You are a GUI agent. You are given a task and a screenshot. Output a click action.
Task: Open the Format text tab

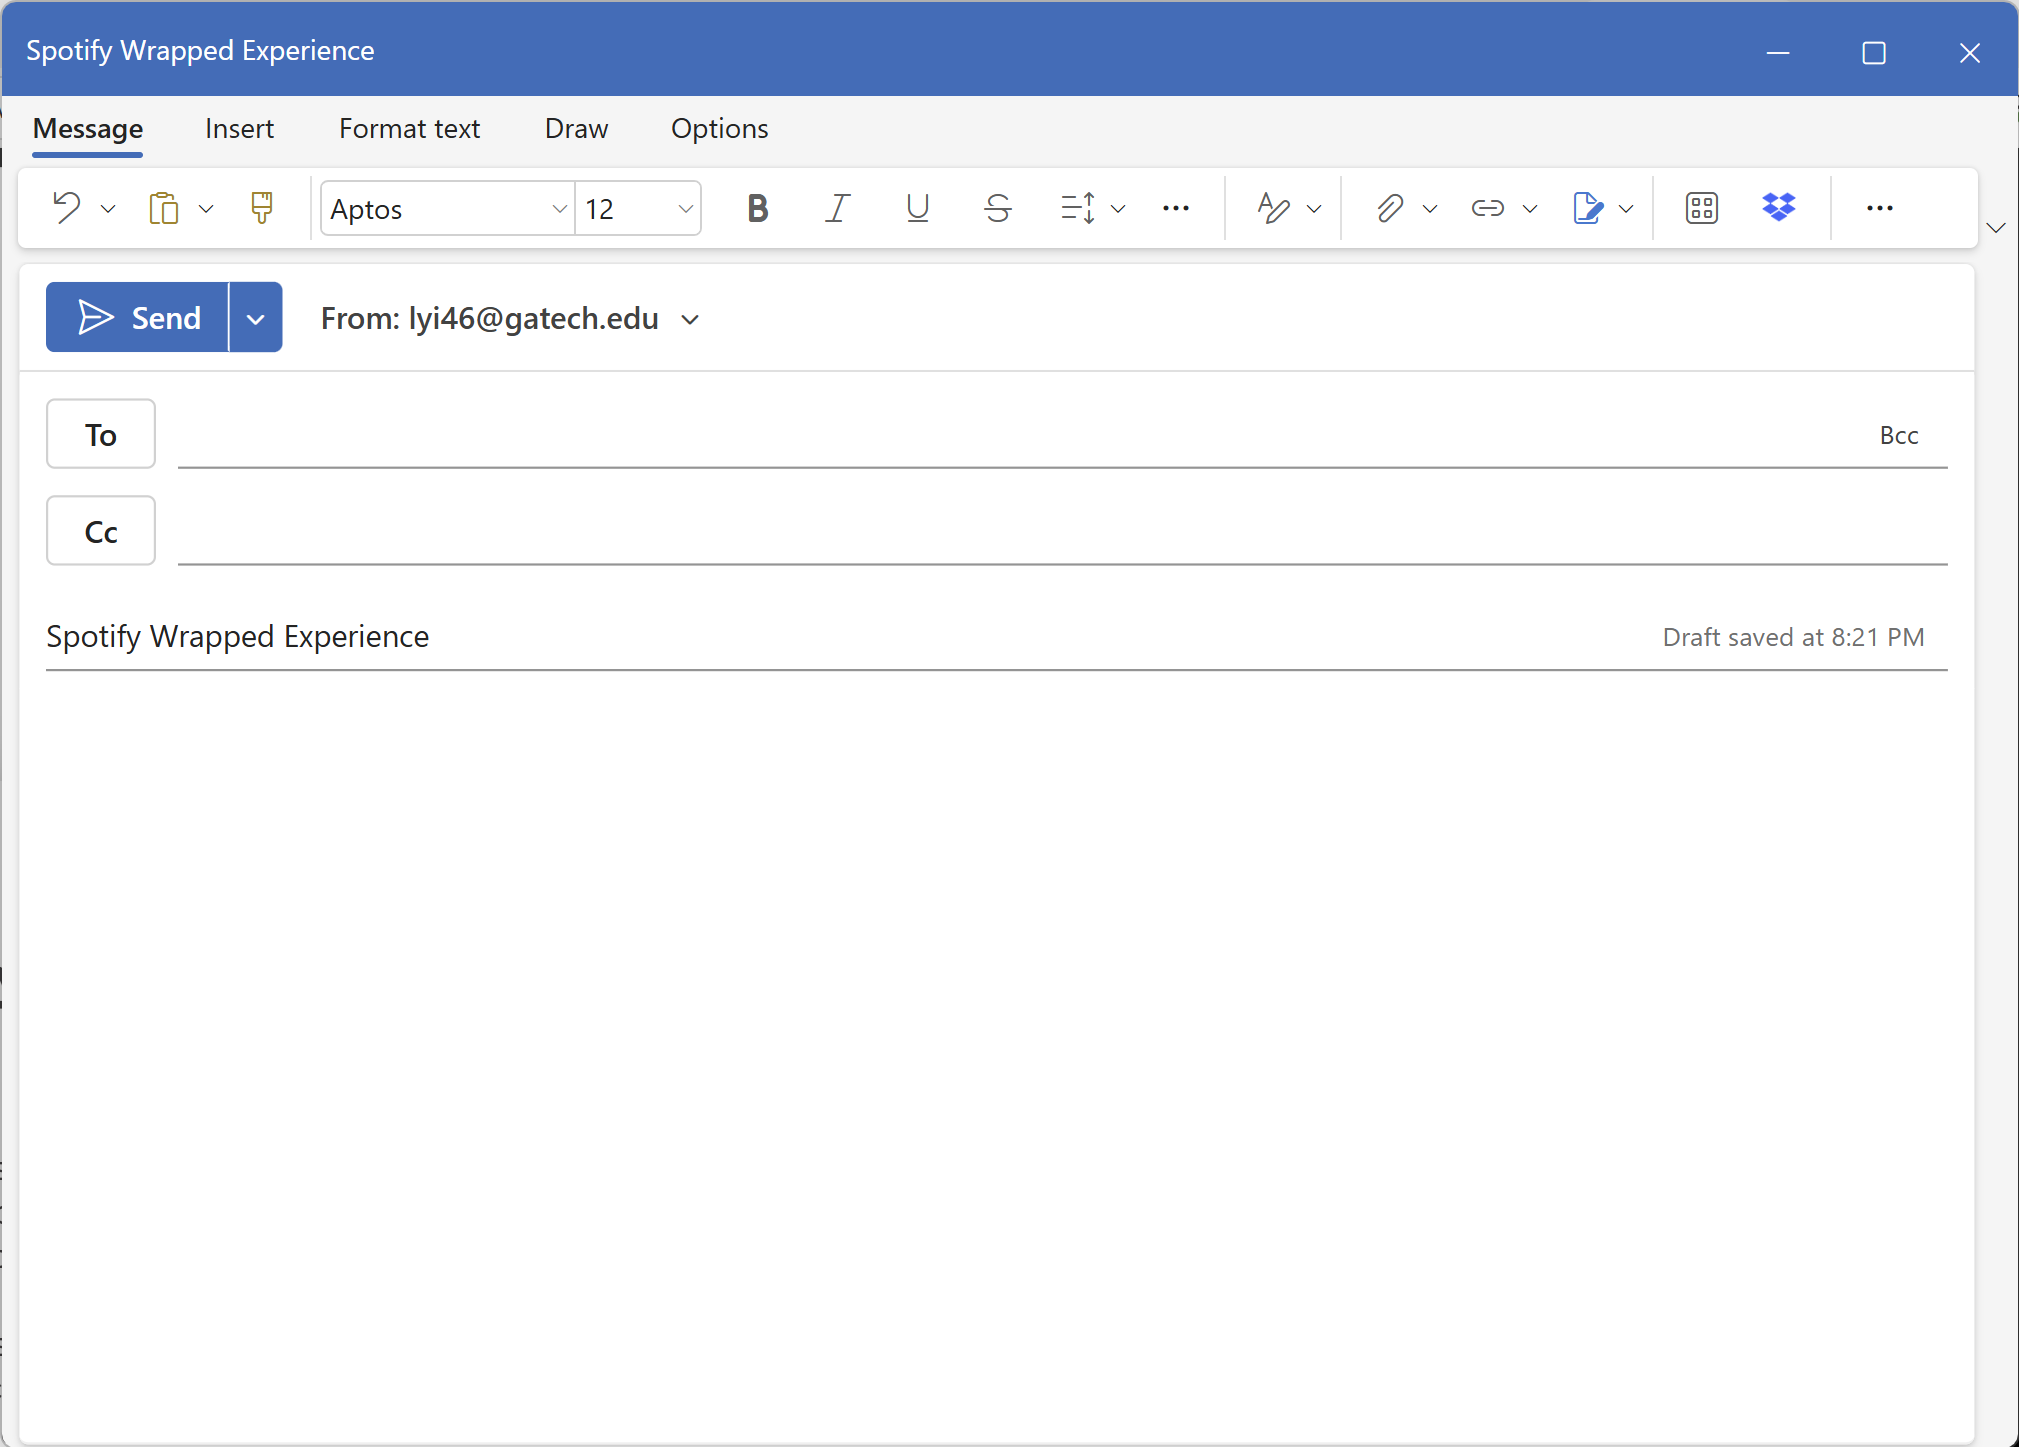click(x=409, y=129)
